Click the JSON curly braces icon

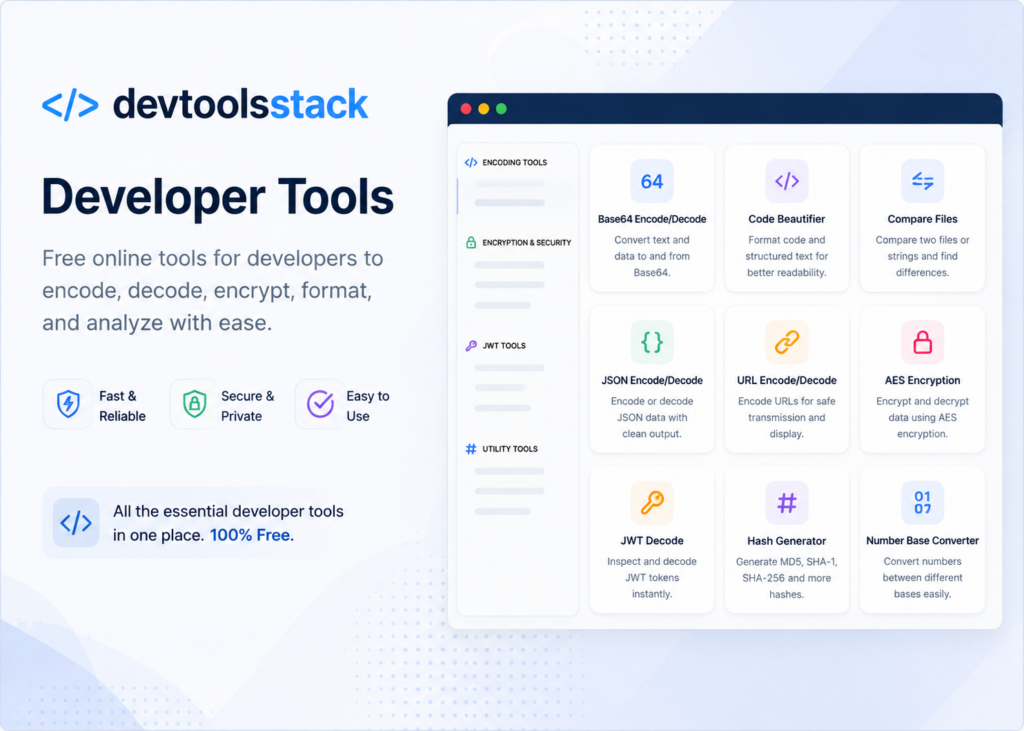click(x=652, y=342)
